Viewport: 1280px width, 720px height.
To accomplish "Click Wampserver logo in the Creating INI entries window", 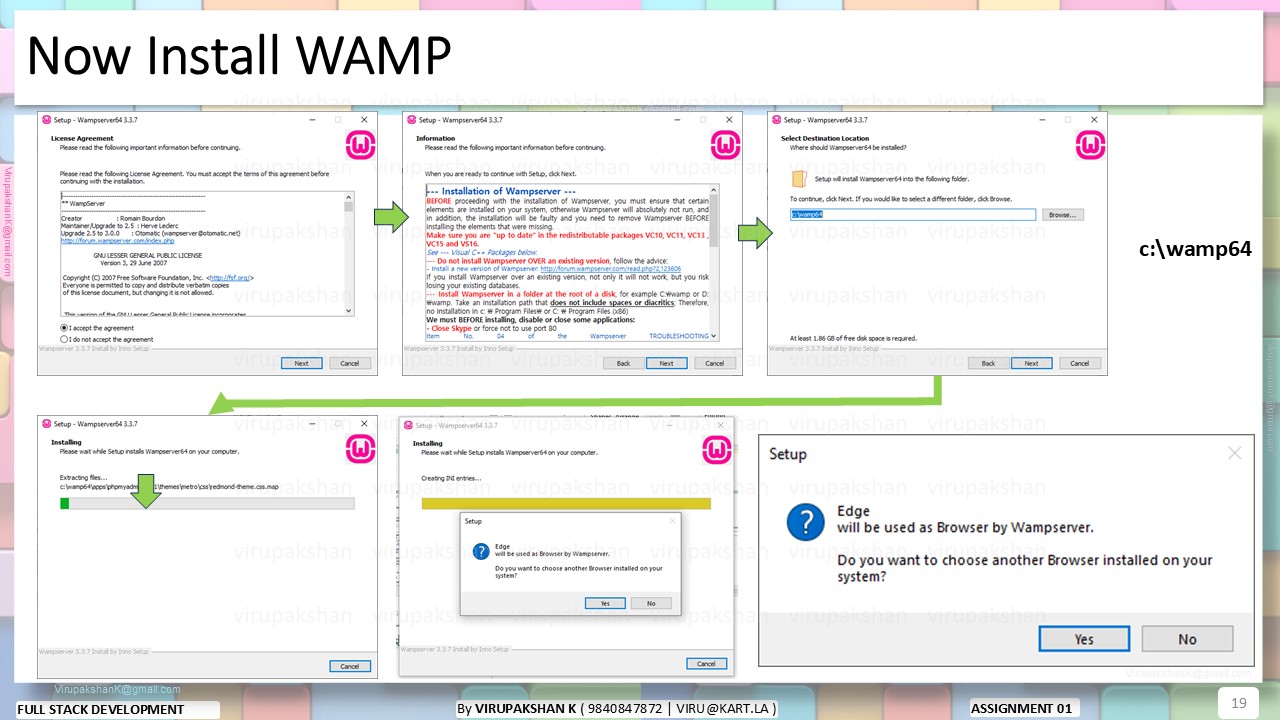I will [717, 450].
